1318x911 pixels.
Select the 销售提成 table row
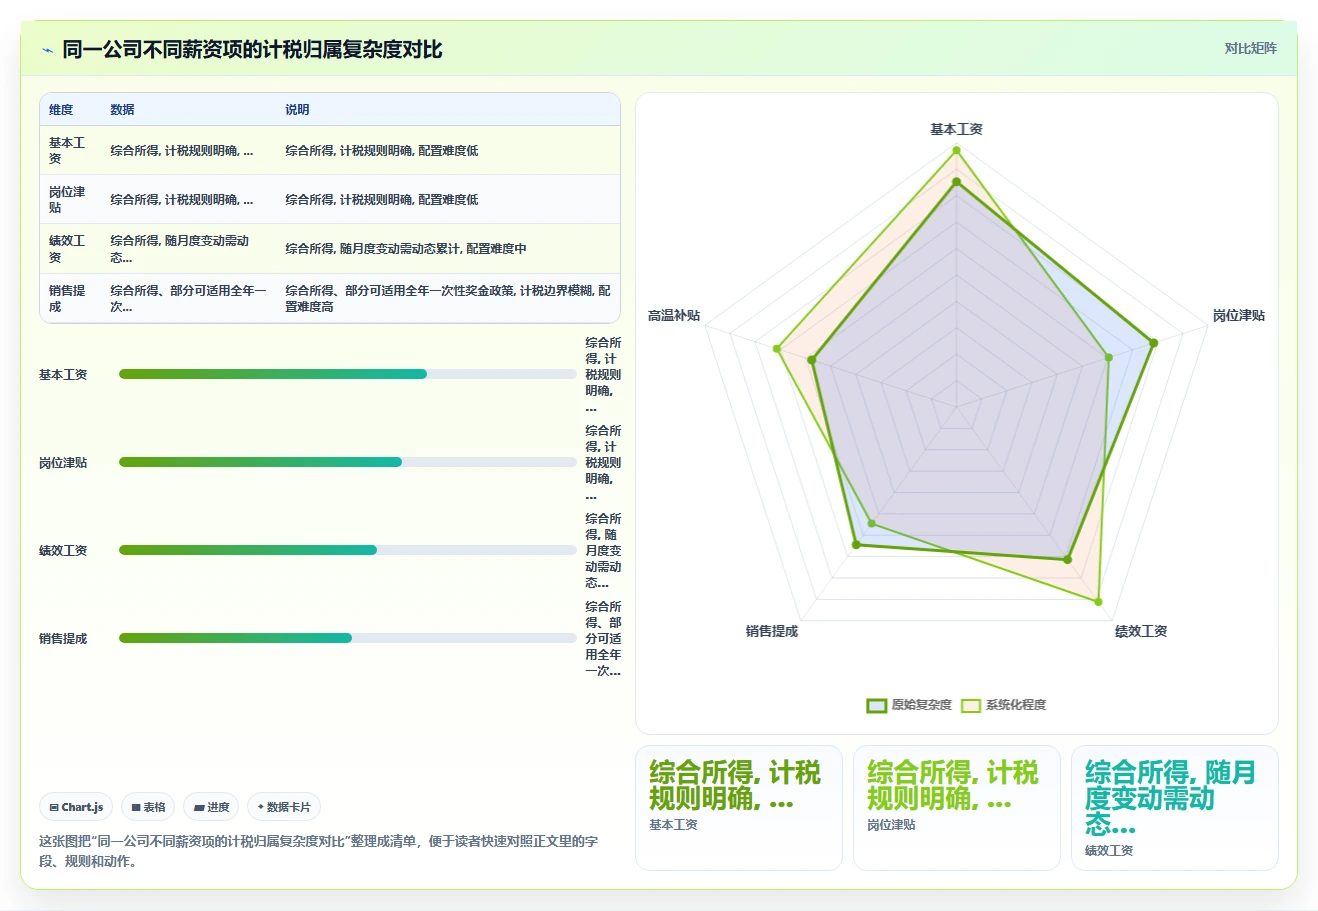[x=330, y=298]
